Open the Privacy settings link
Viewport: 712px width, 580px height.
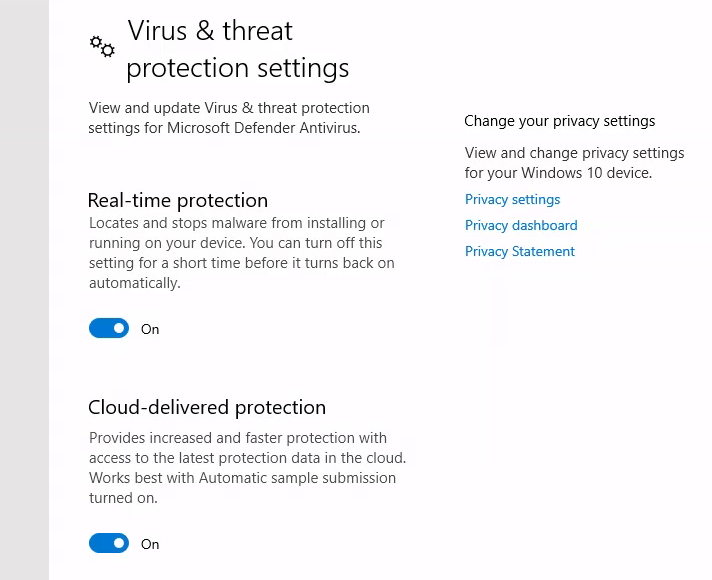(x=512, y=199)
